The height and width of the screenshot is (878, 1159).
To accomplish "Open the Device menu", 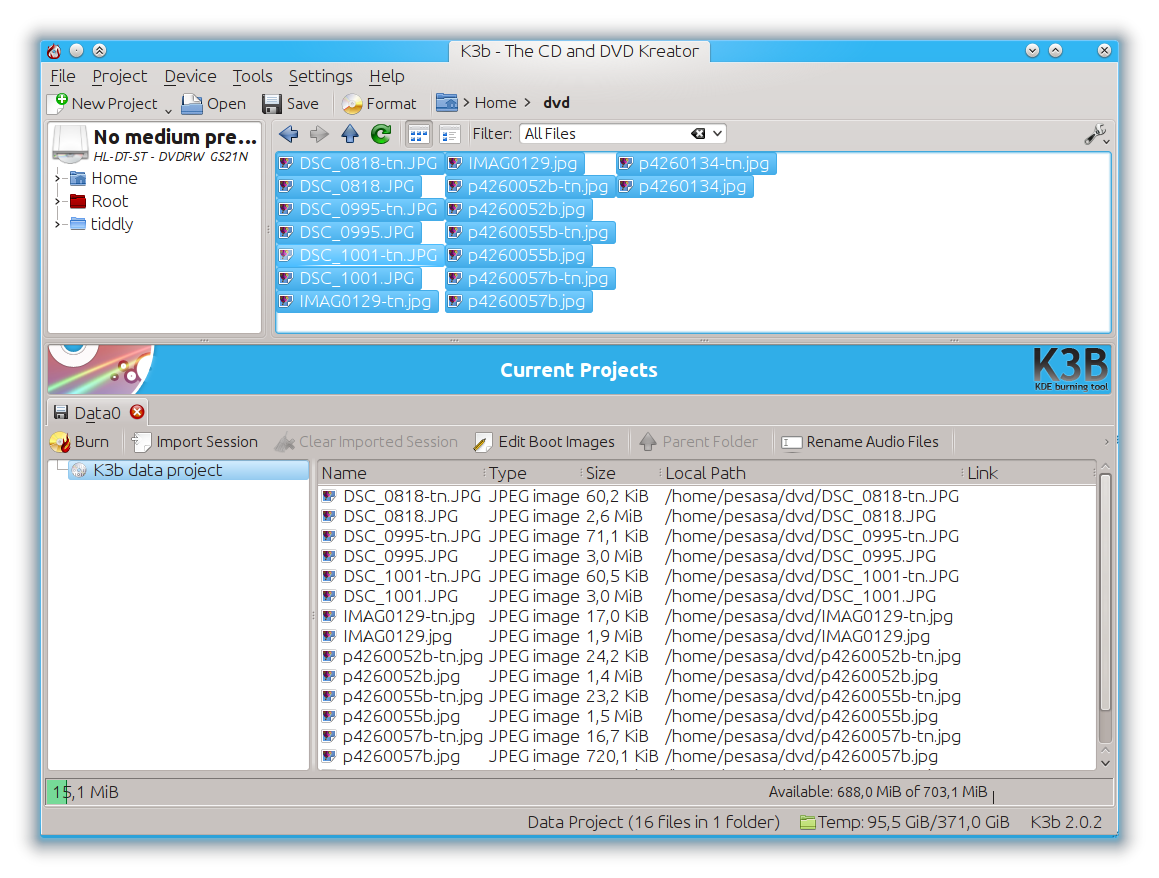I will [x=191, y=76].
